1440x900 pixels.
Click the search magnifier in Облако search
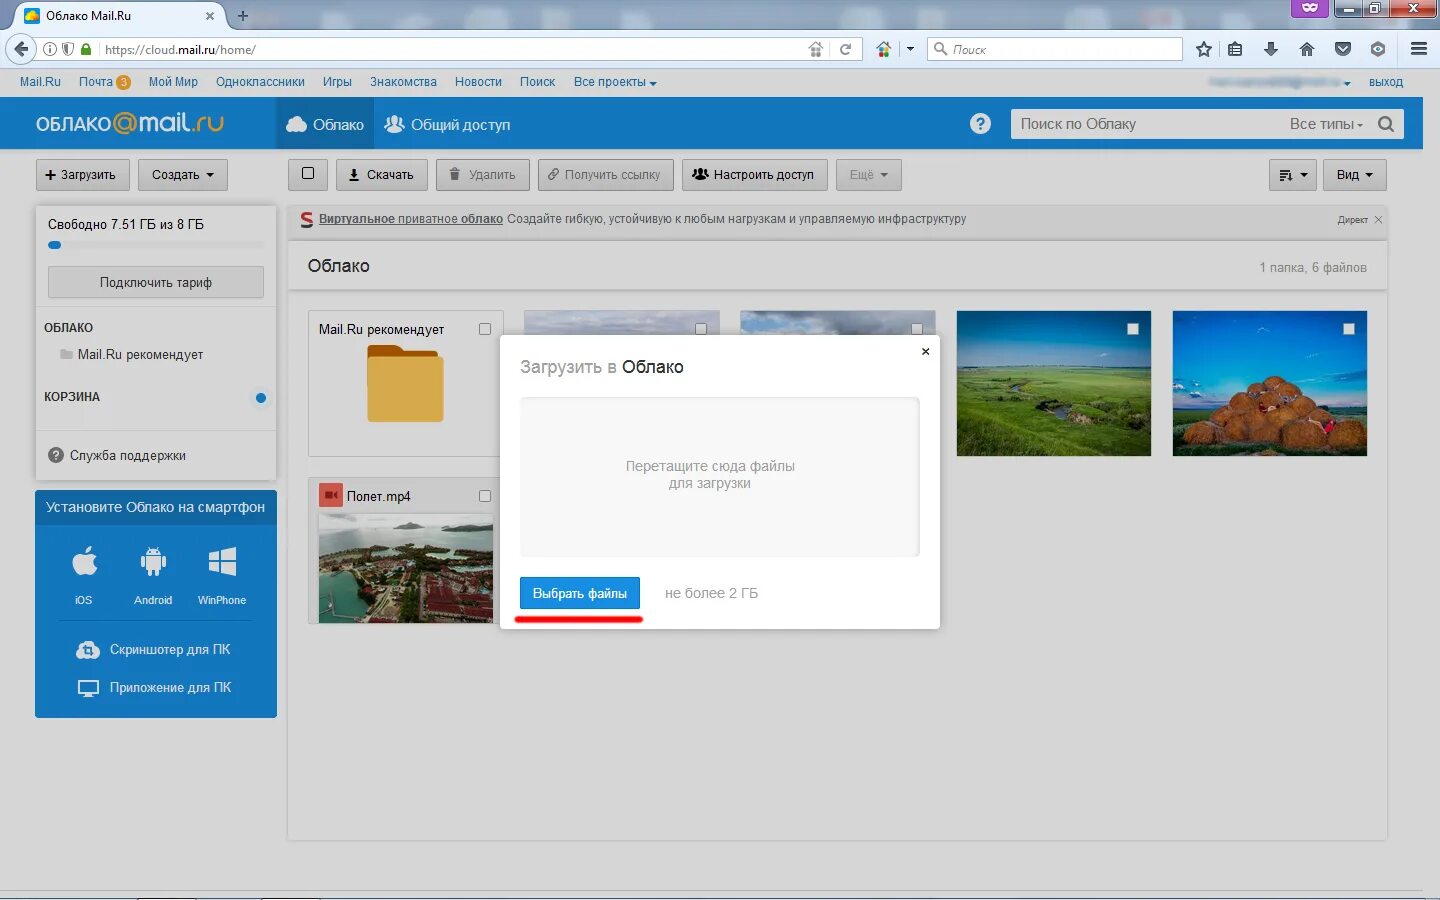coord(1386,124)
